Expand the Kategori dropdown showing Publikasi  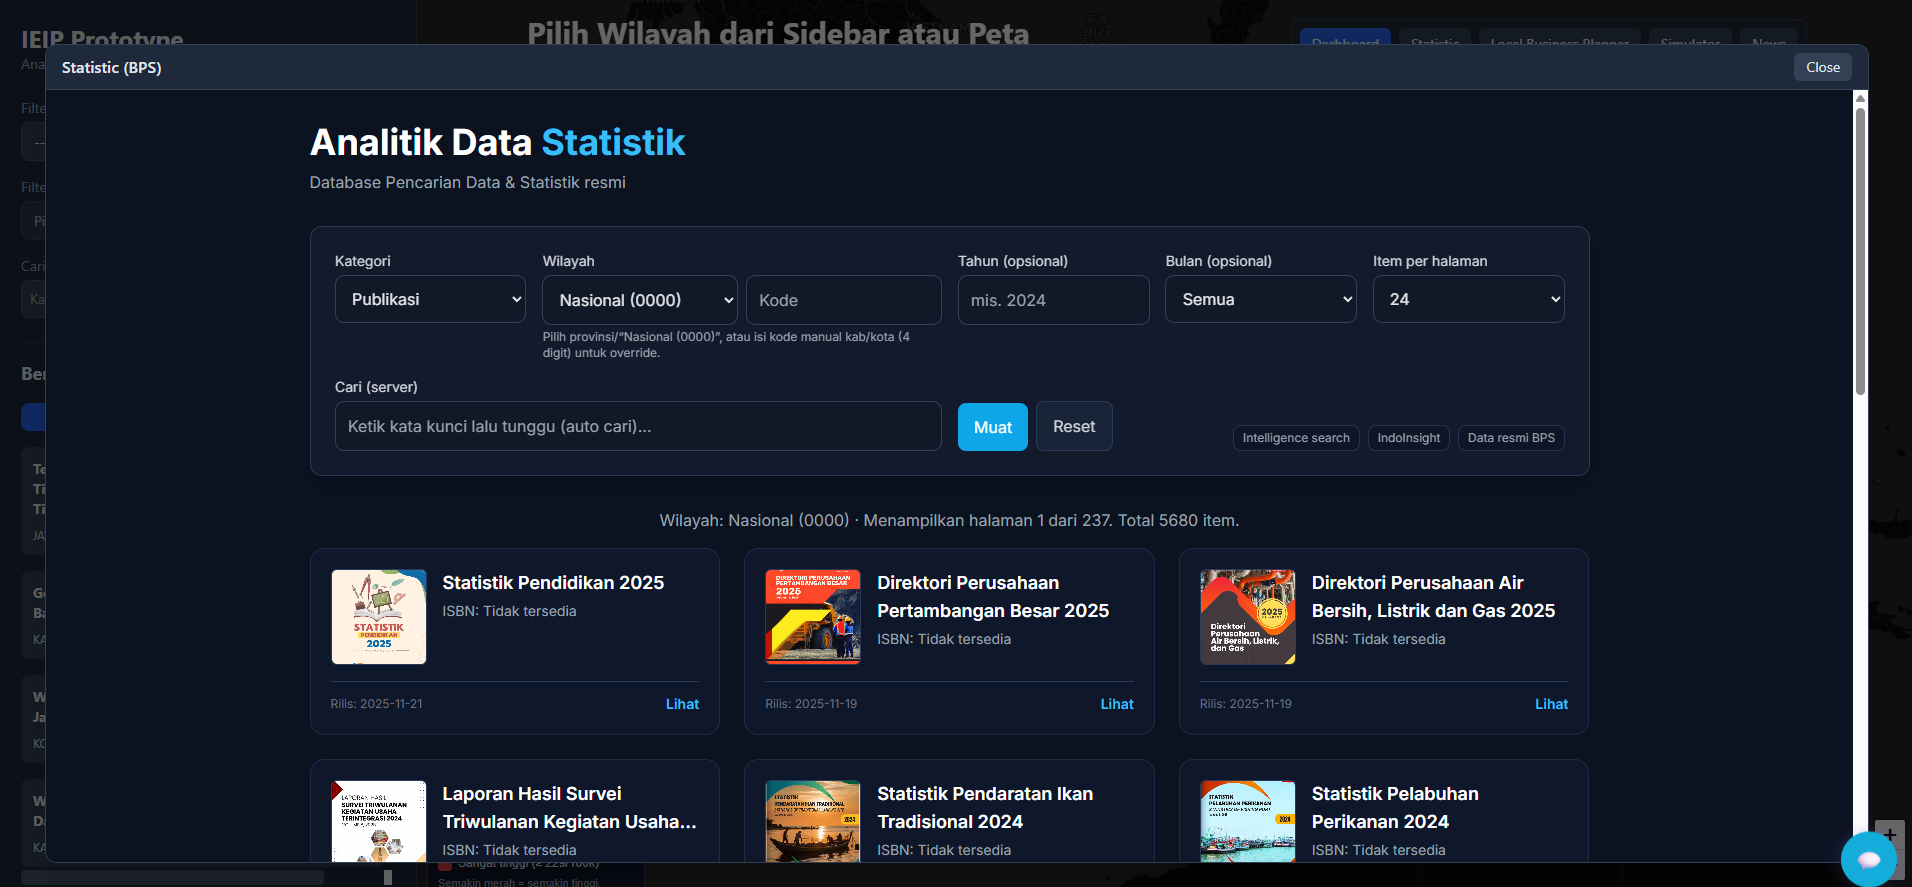click(x=430, y=300)
